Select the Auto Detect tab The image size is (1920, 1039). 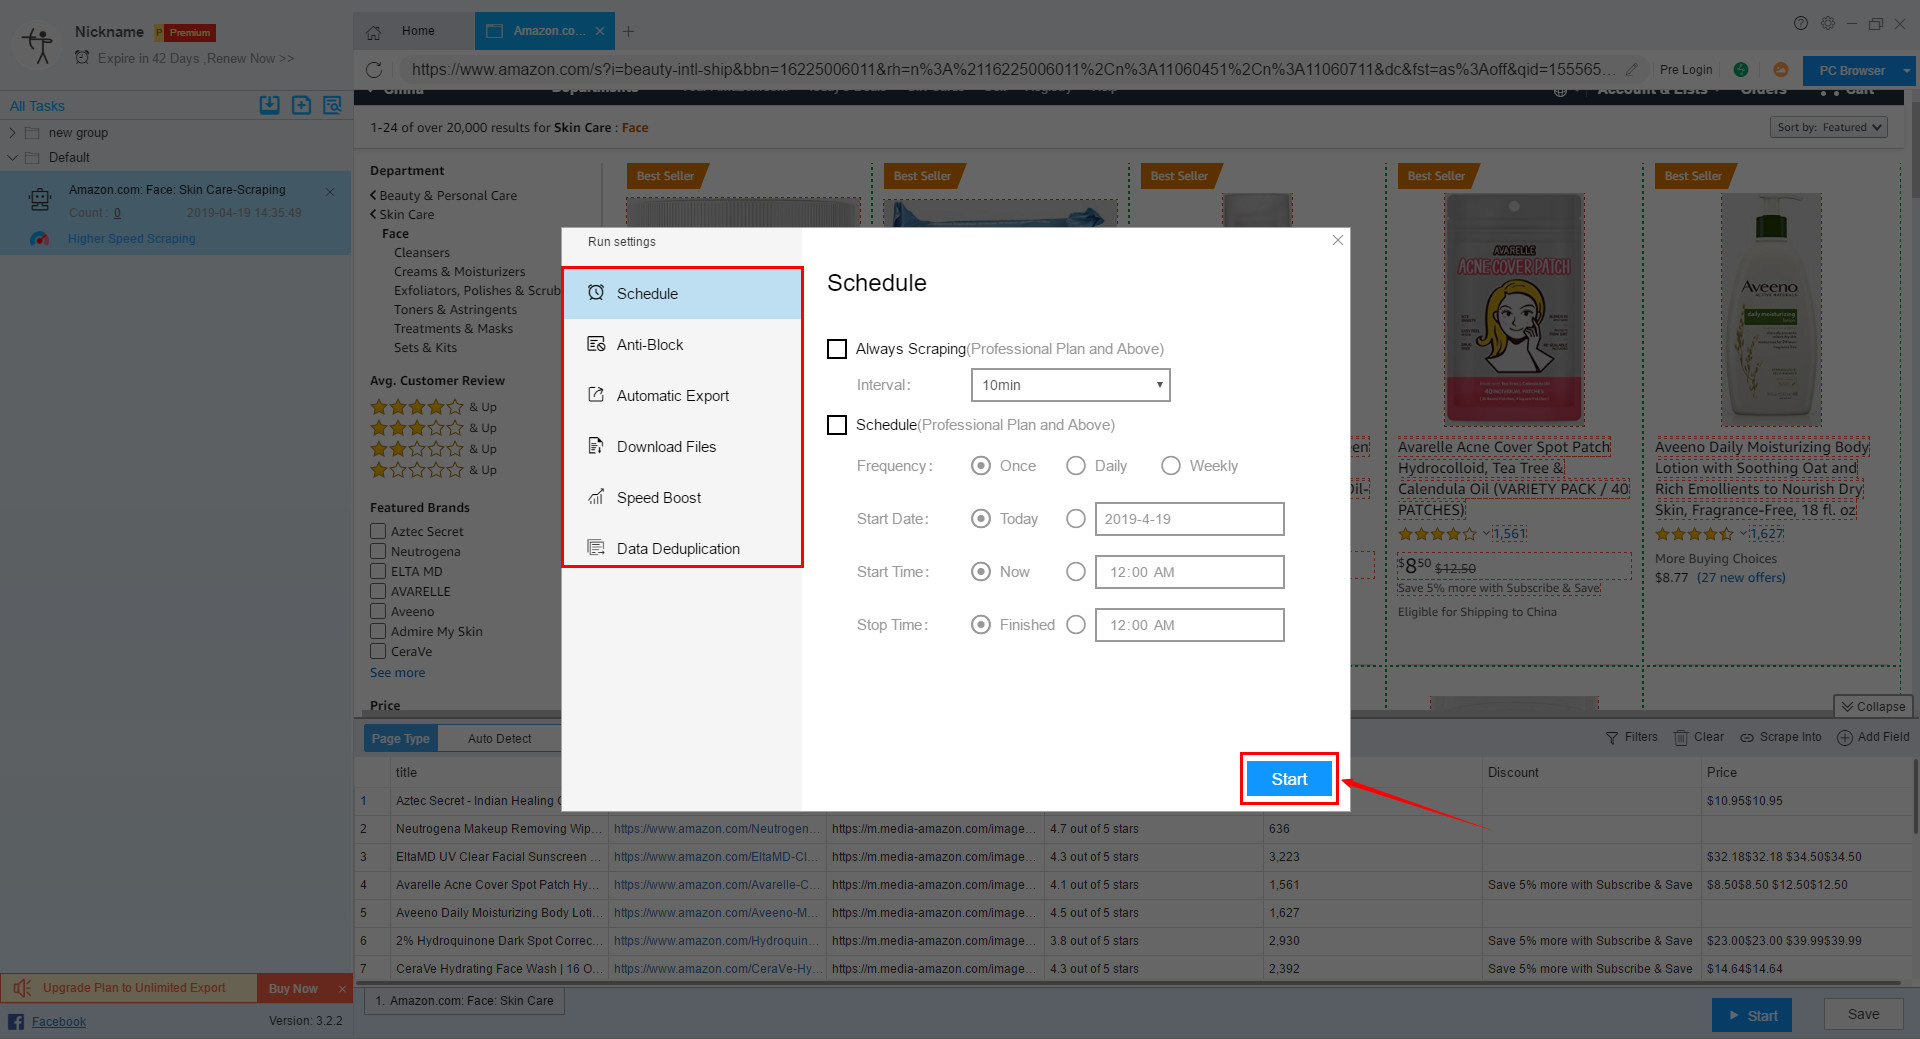tap(499, 738)
